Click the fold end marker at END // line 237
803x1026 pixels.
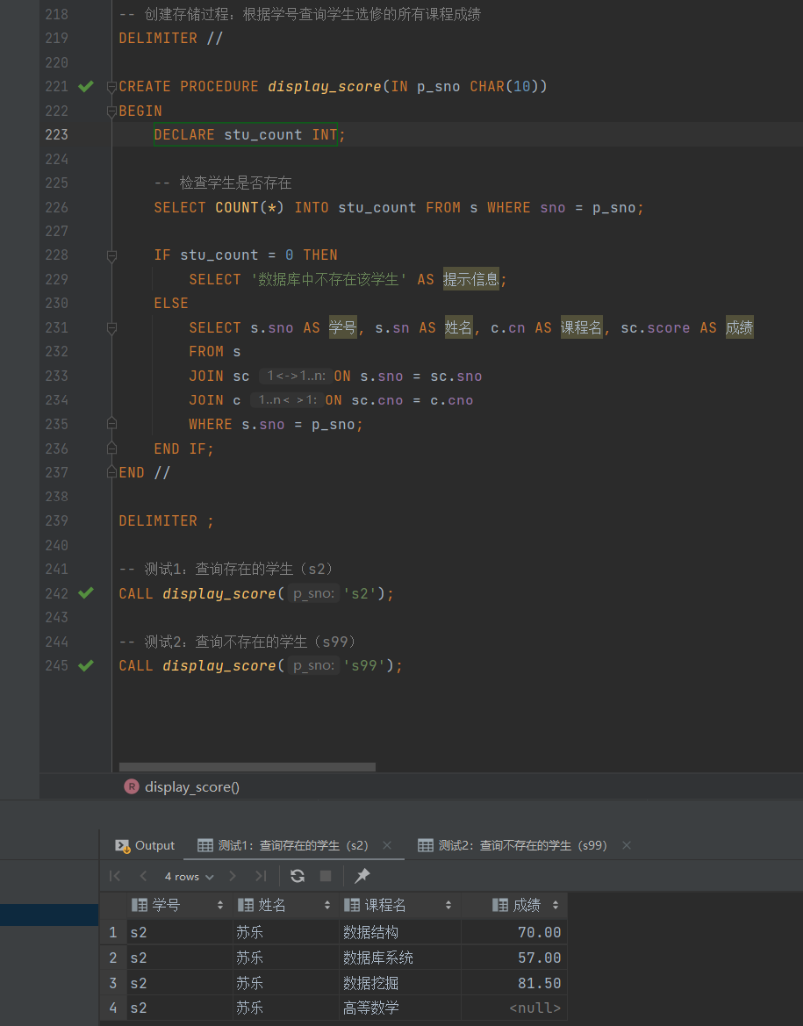click(112, 472)
